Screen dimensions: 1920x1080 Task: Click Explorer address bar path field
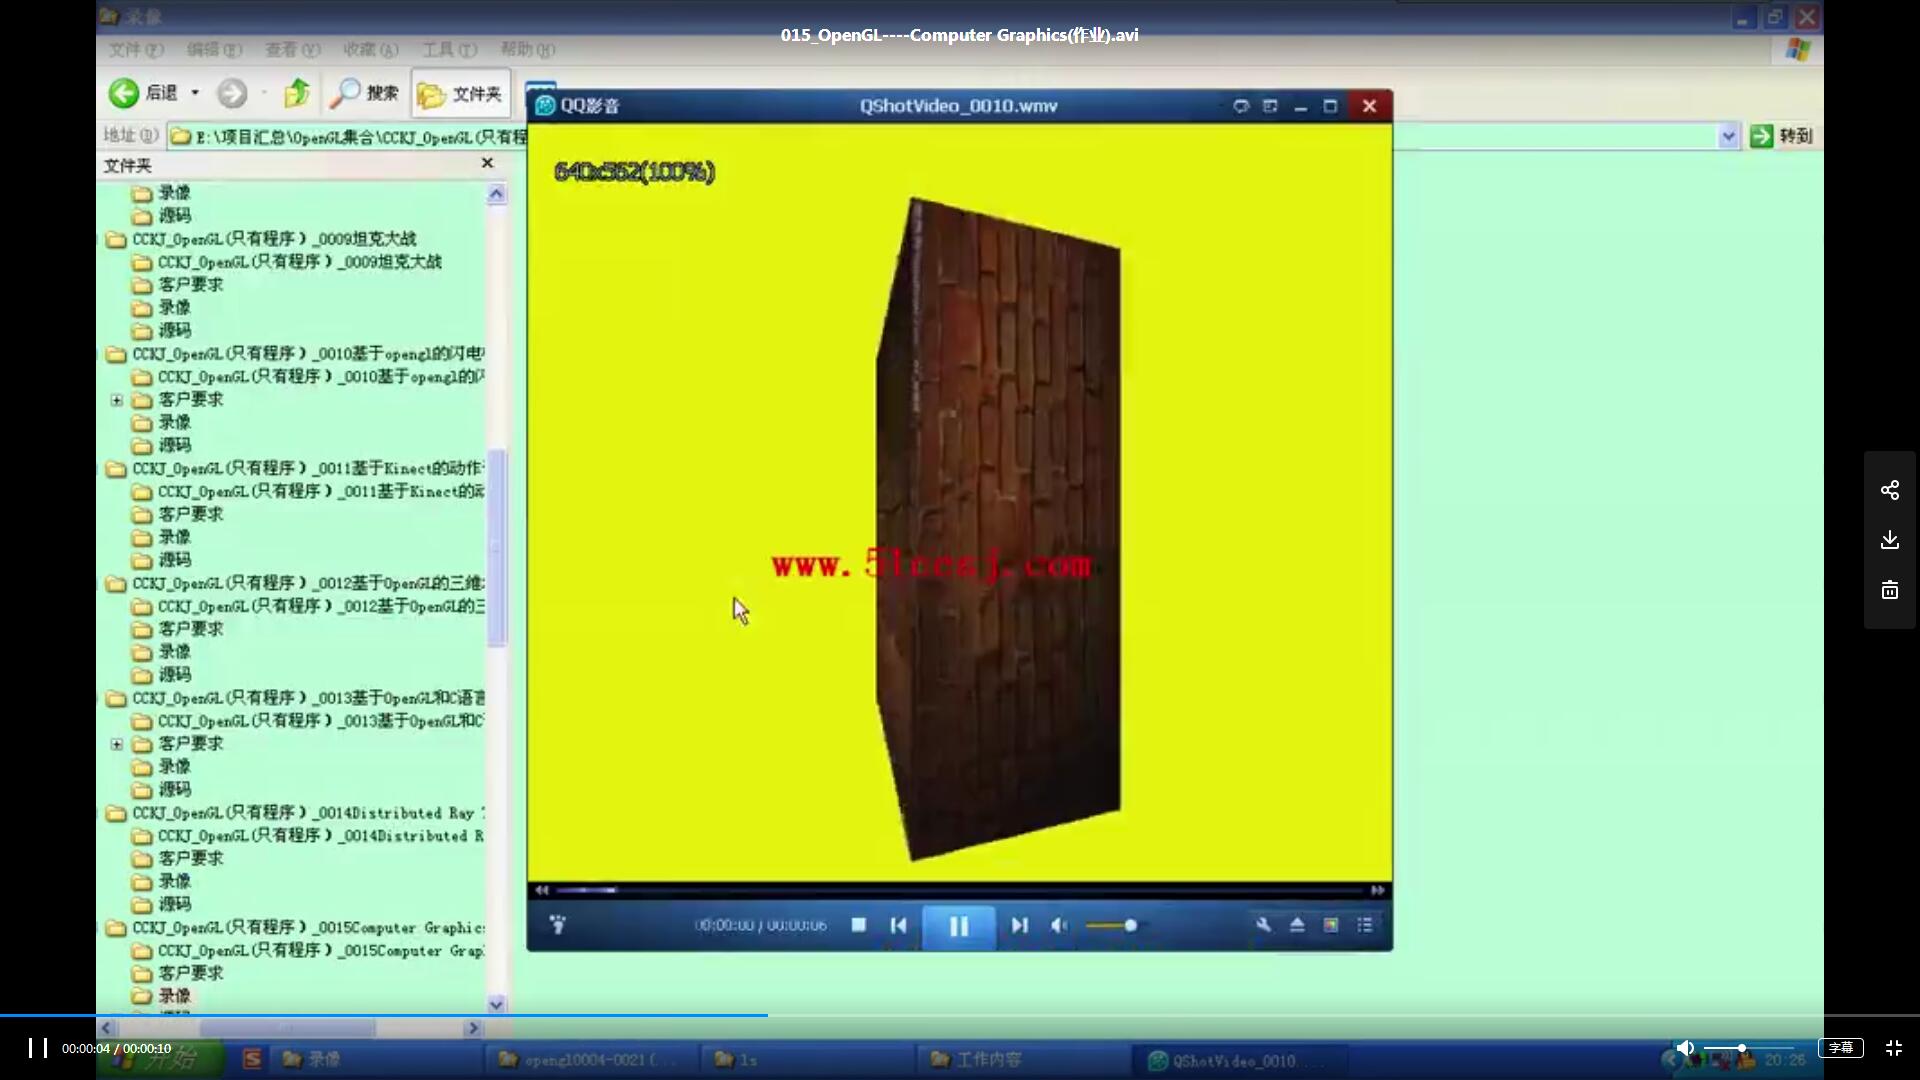click(348, 137)
